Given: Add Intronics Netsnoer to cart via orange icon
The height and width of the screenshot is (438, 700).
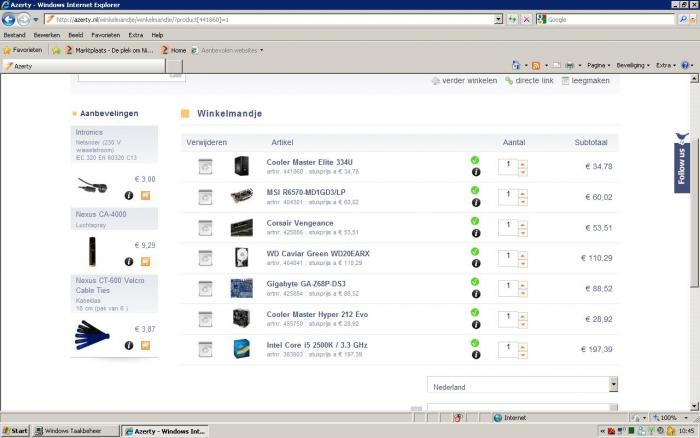Looking at the screenshot, I should (x=145, y=195).
